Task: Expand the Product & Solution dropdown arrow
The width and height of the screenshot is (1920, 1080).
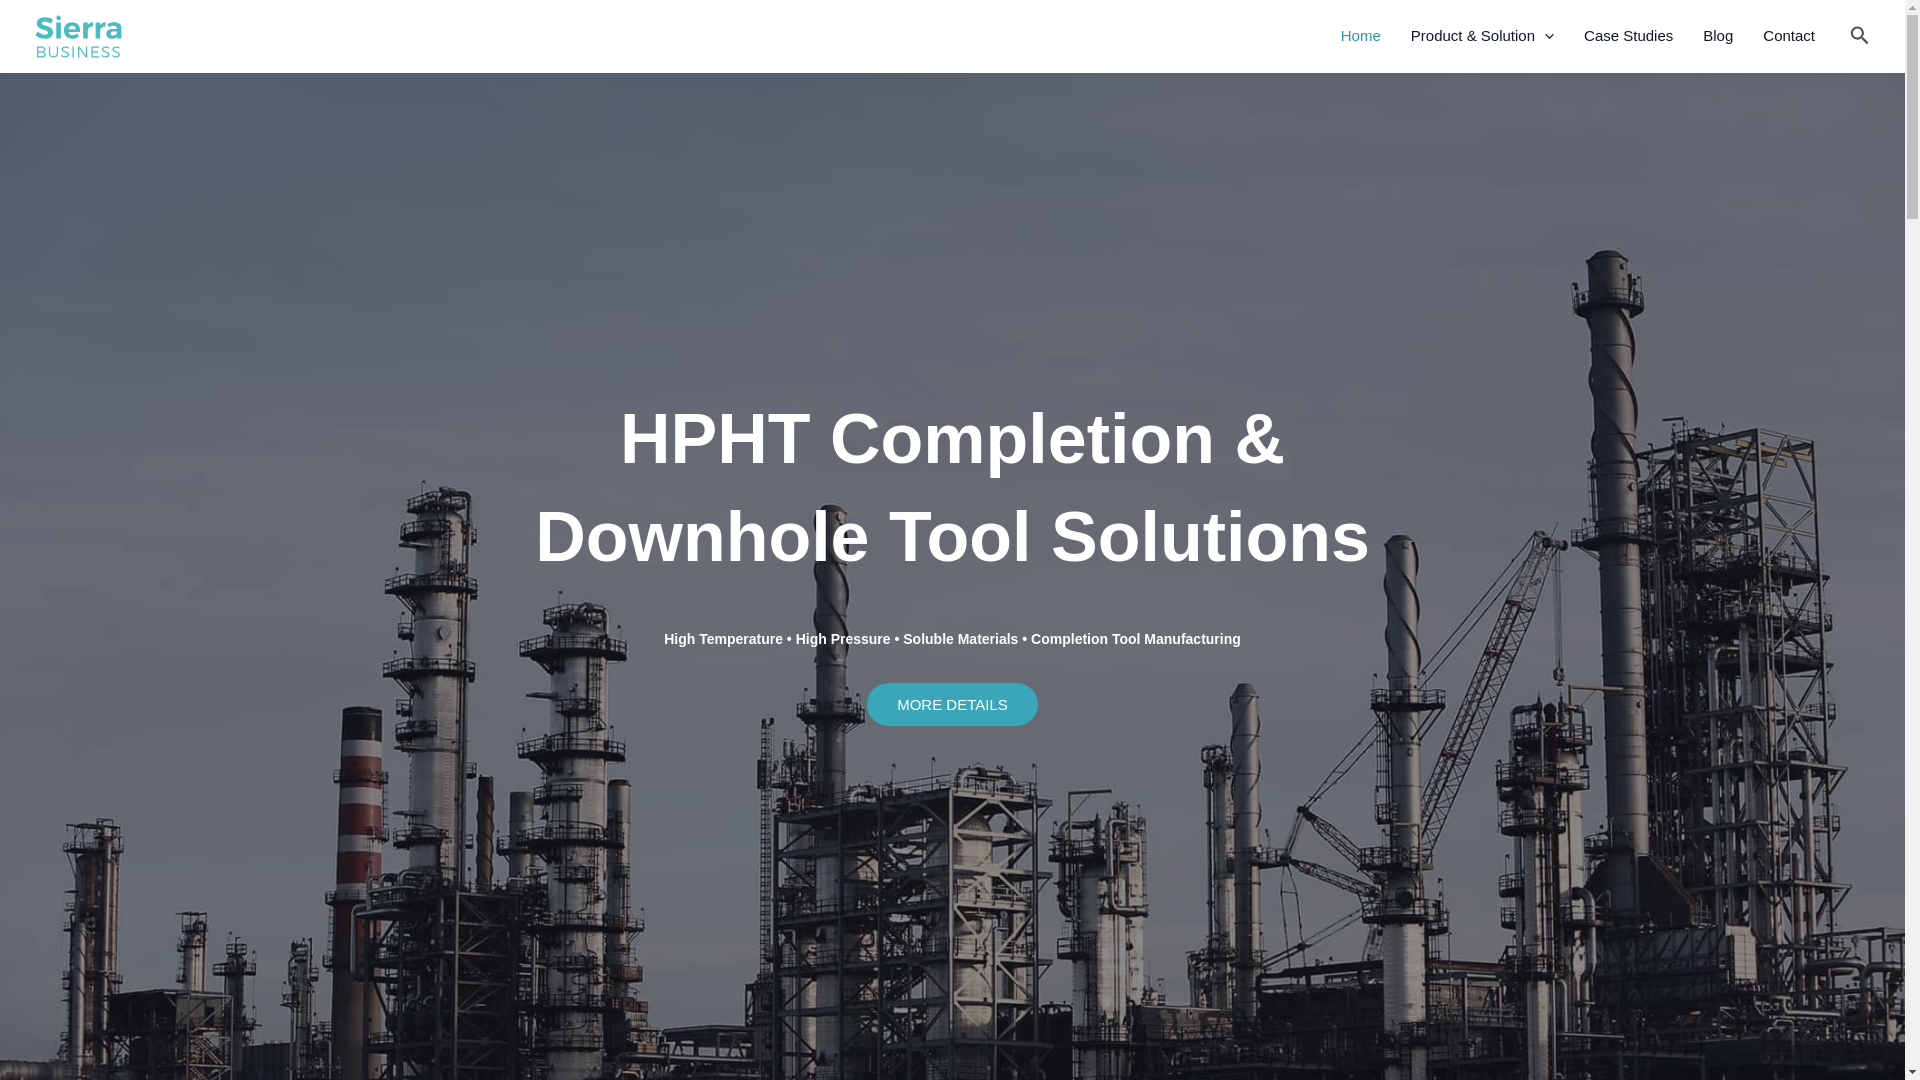Action: coord(1549,37)
